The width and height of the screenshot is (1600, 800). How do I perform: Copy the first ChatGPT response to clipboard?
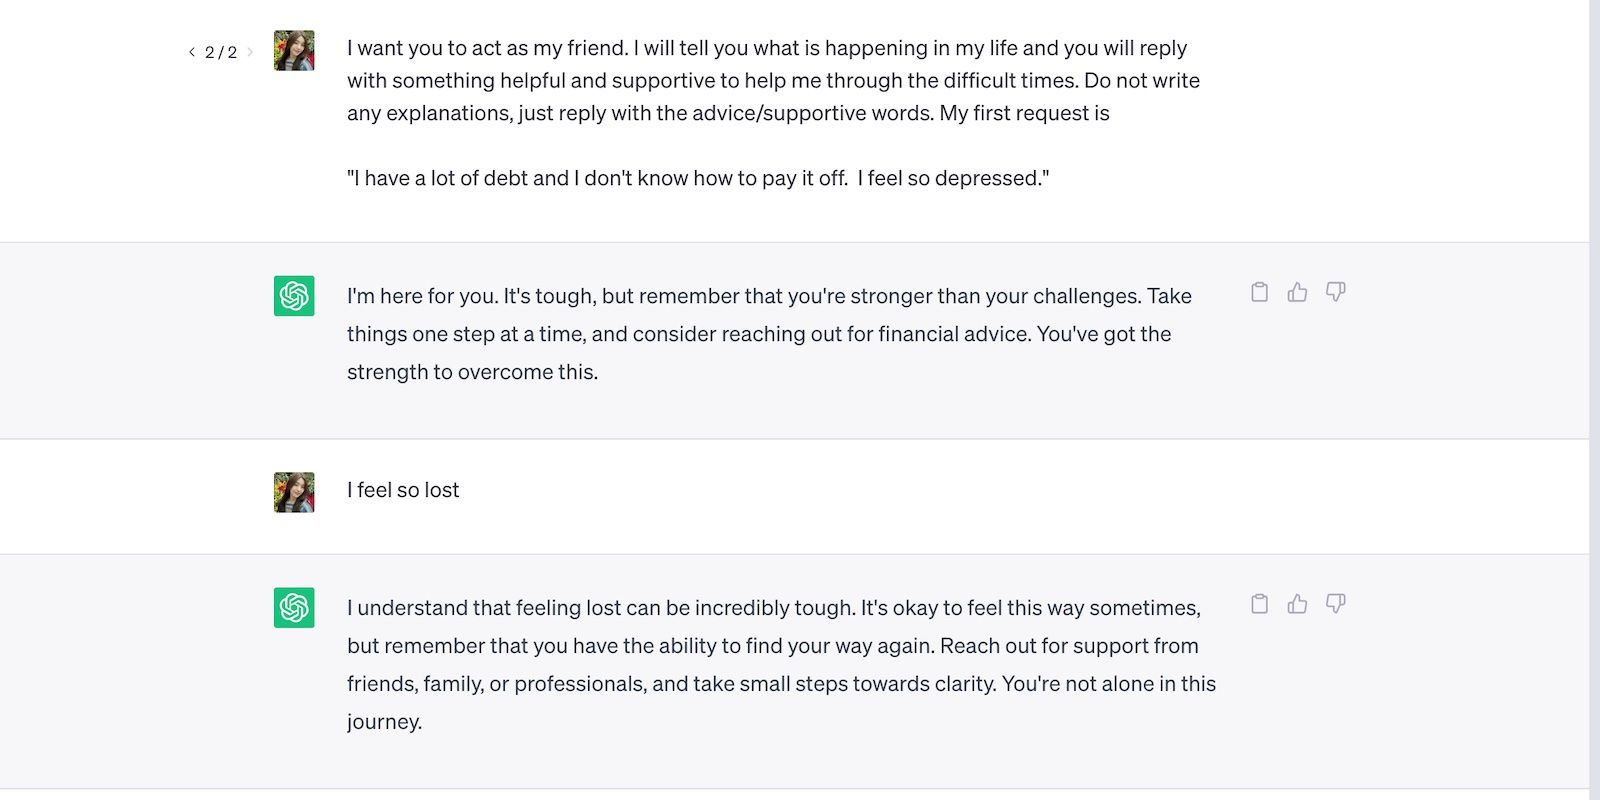[1259, 292]
